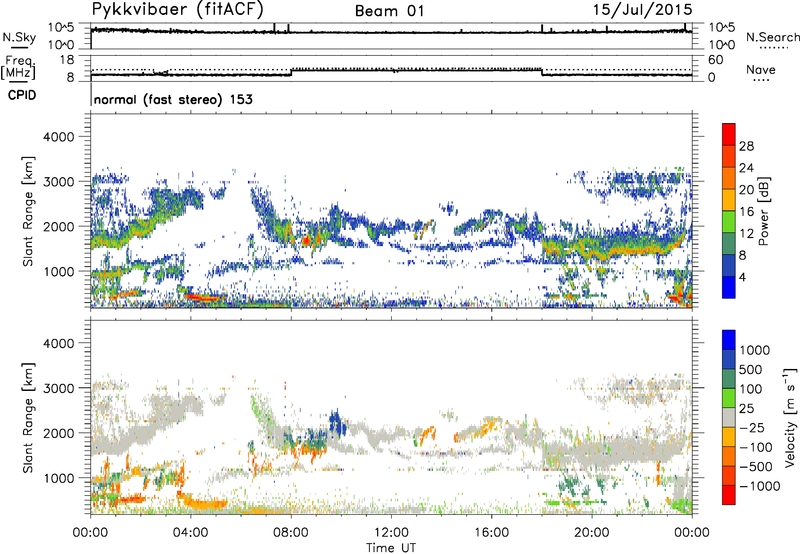Image resolution: width=800 pixels, height=554 pixels.
Task: Click the red high-power patch near 08:30 UT
Action: pos(307,240)
